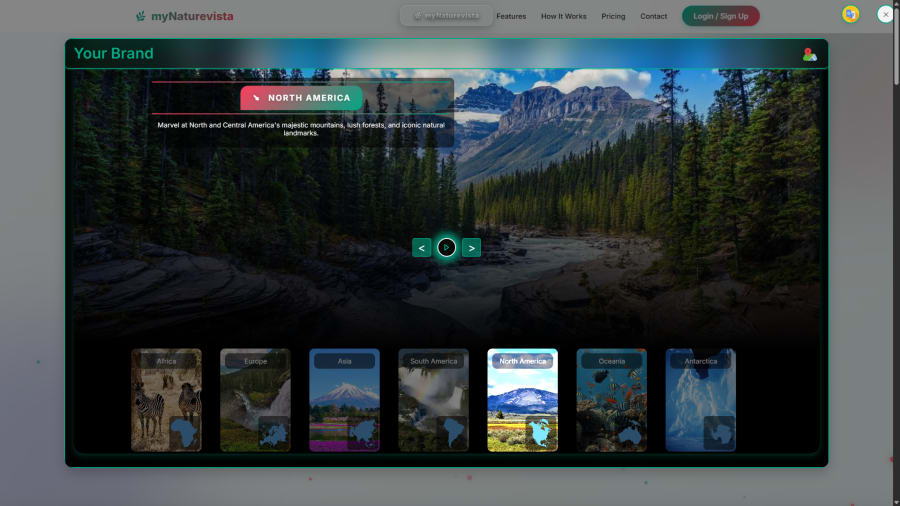Click the Africa continent map icon
The width and height of the screenshot is (900, 506).
pyautogui.click(x=184, y=433)
